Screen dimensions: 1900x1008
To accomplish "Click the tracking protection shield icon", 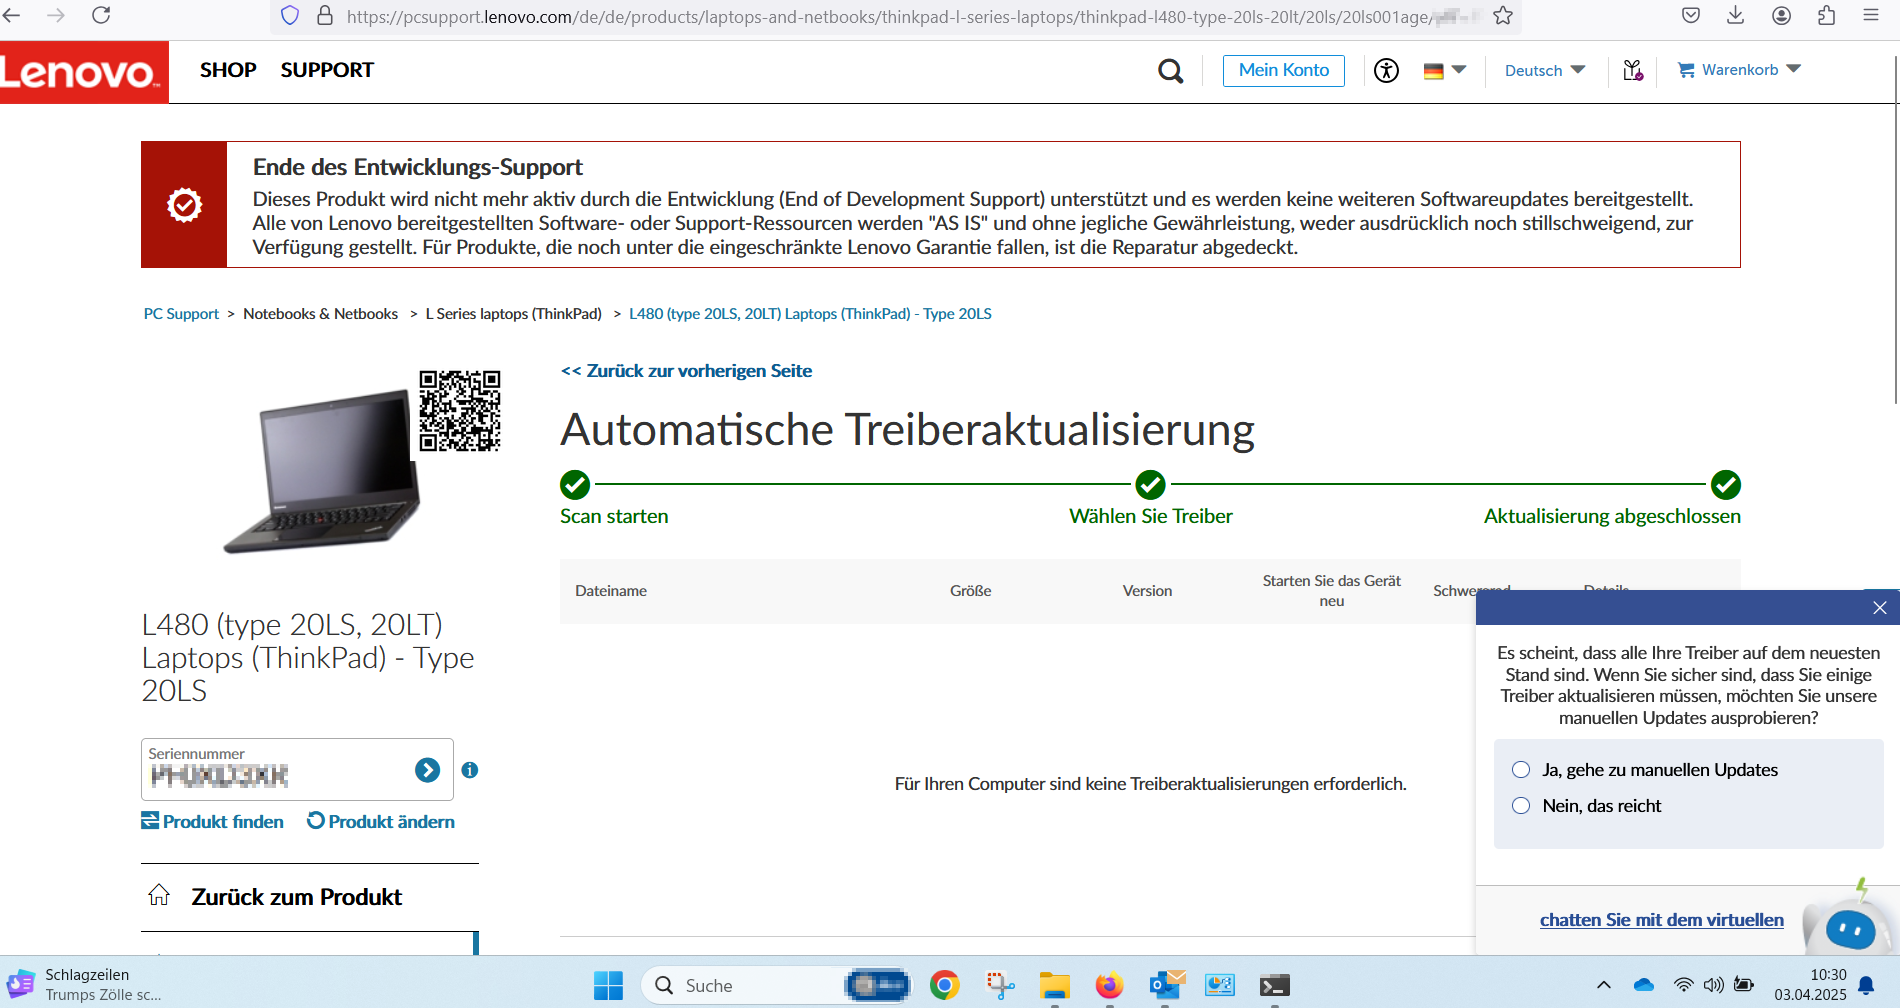I will pos(290,16).
